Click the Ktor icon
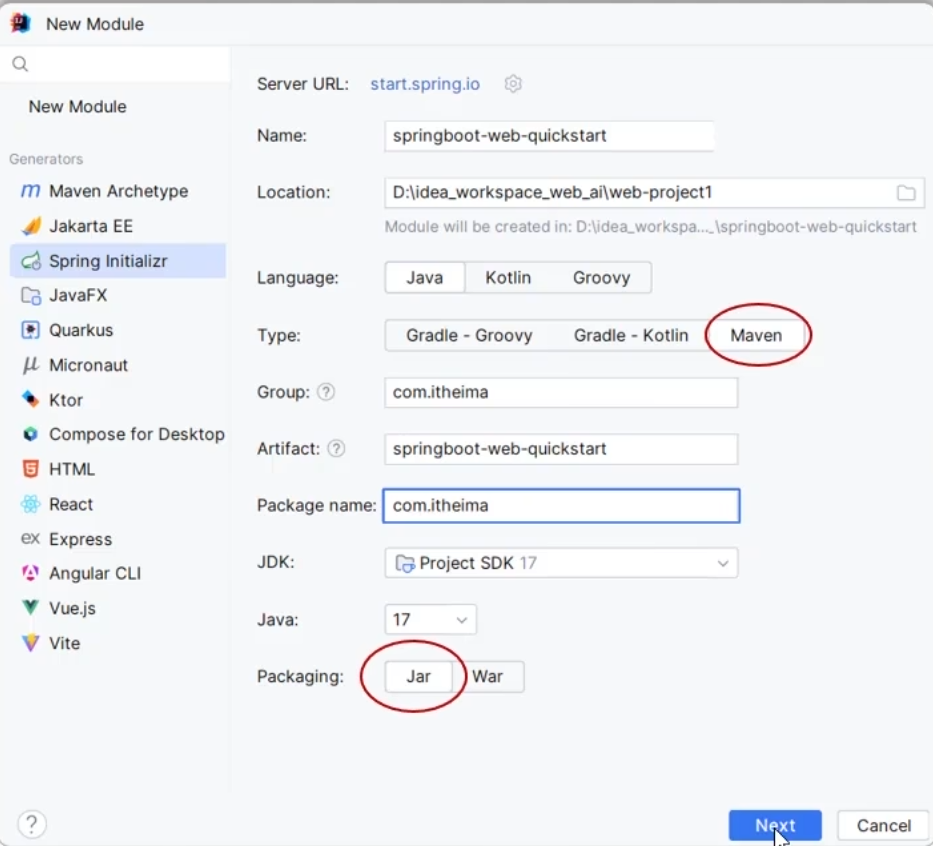933x846 pixels. click(x=30, y=399)
